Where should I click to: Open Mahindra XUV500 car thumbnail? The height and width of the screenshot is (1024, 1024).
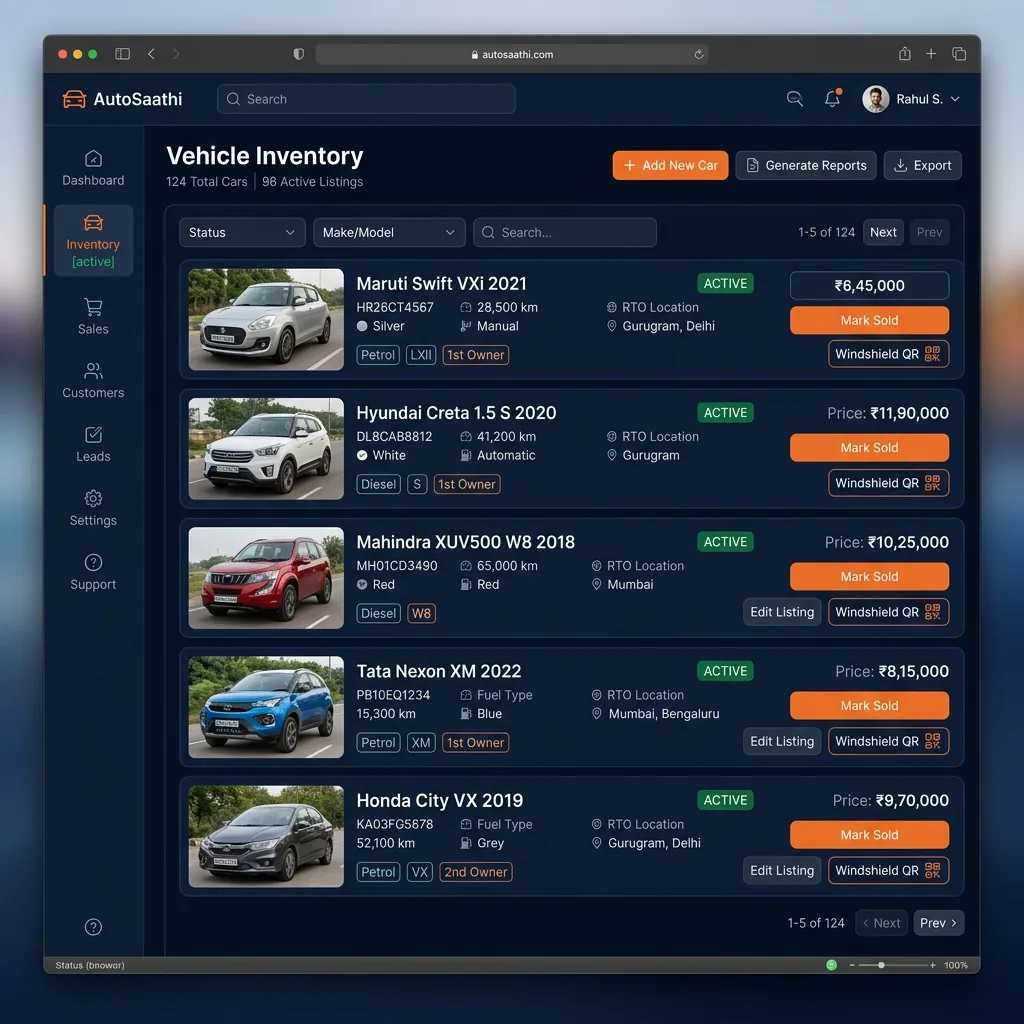coord(266,578)
